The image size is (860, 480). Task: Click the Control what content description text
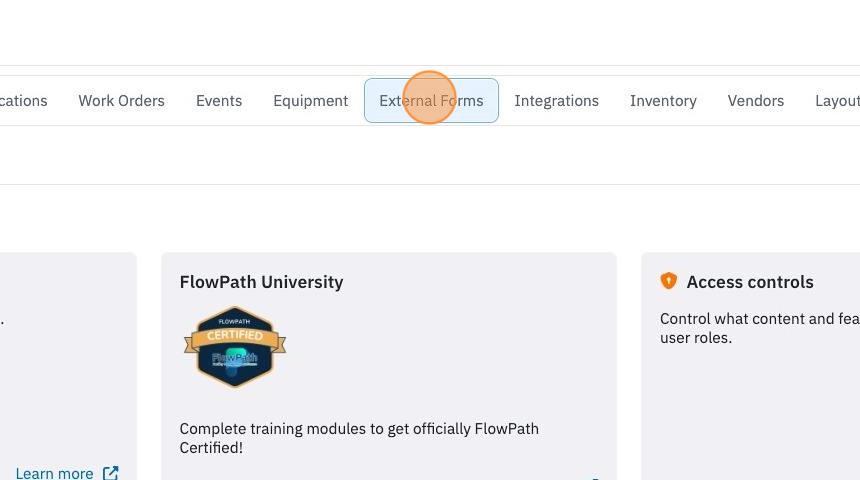point(760,328)
